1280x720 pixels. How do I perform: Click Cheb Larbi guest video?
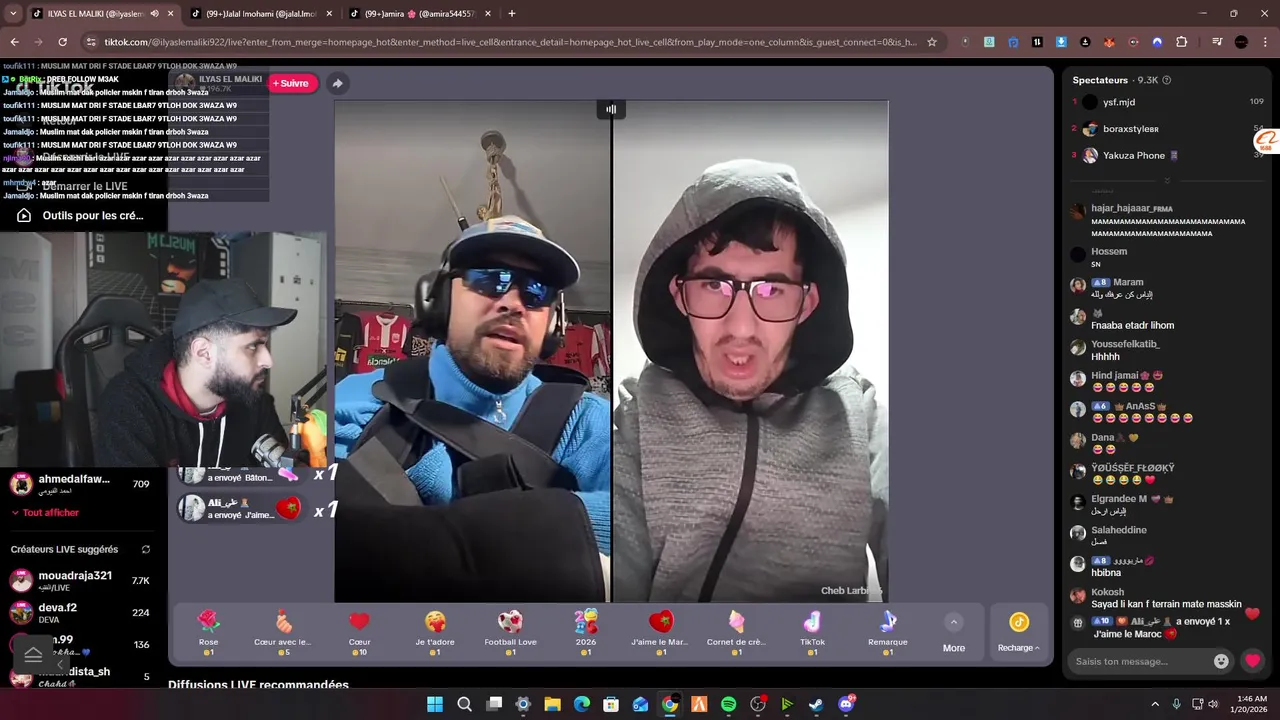[750, 350]
